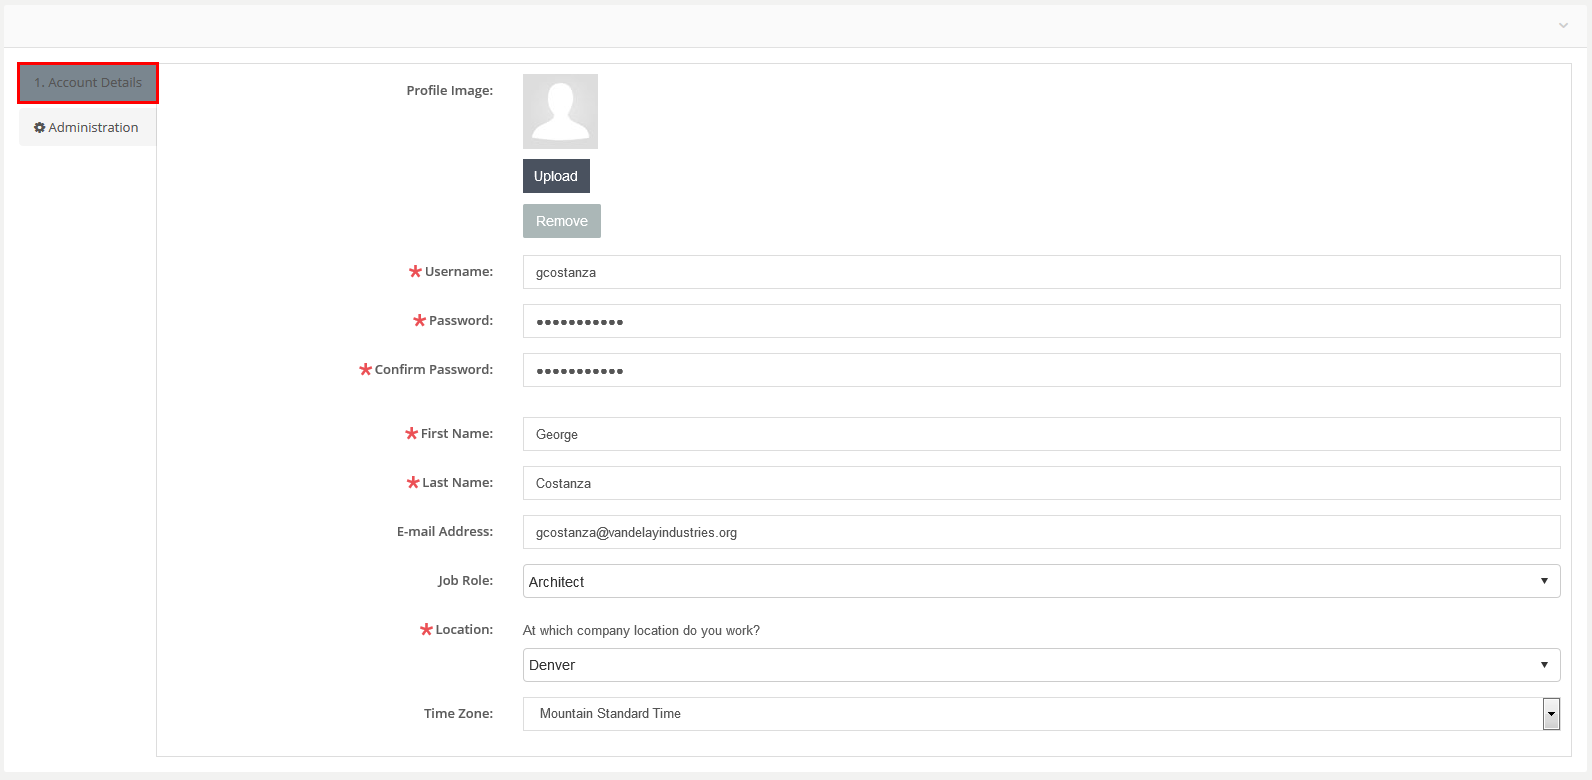
Task: Click the Profile Image label
Action: [449, 91]
